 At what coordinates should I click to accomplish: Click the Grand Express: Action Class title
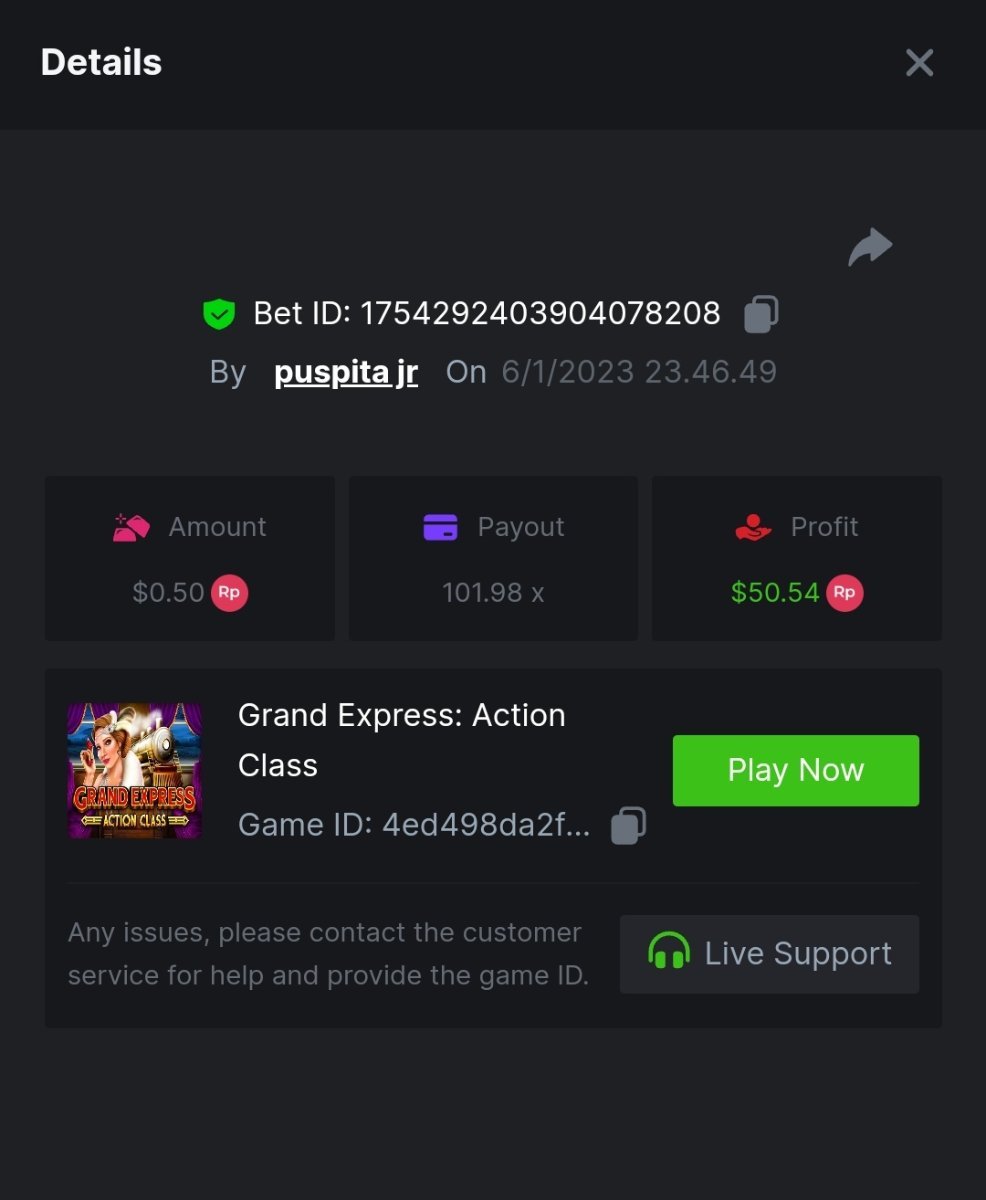pyautogui.click(x=402, y=740)
